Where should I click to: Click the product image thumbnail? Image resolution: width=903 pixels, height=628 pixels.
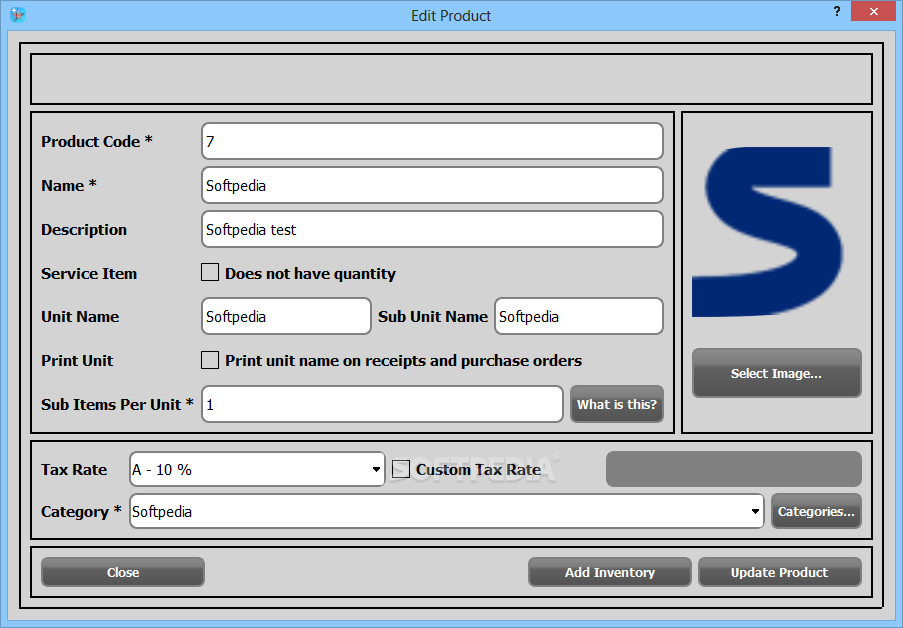point(768,232)
